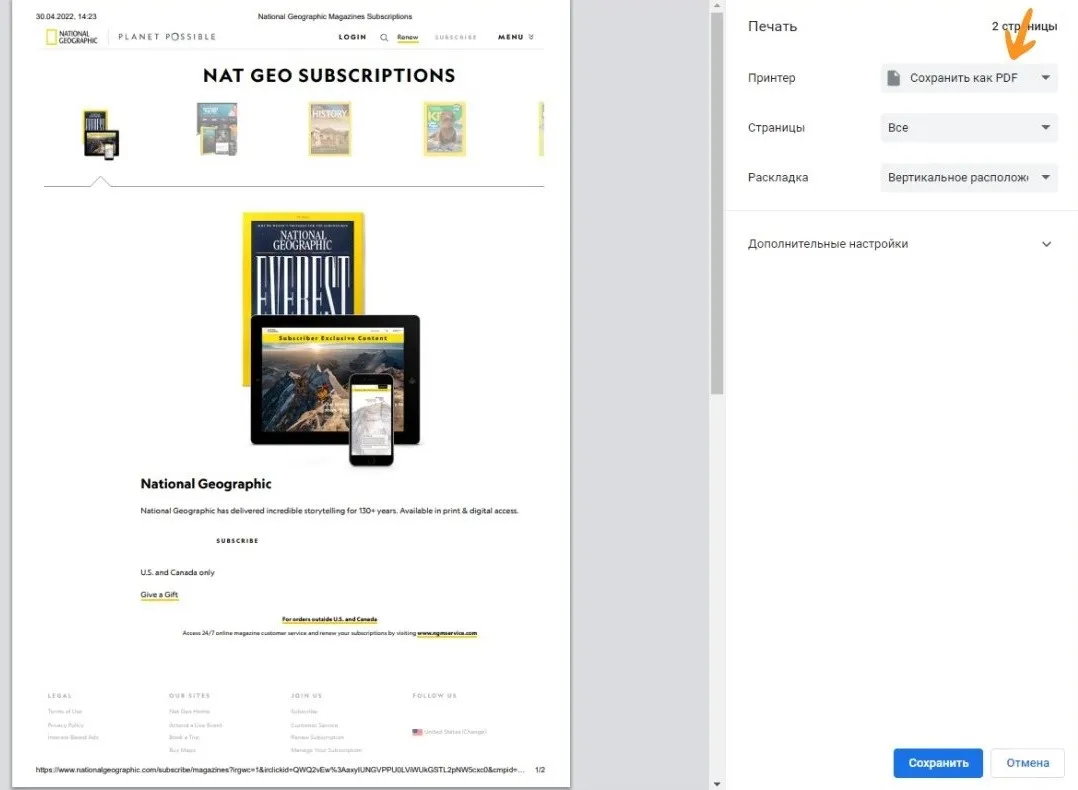Click the vertical preview scrollbar thumb
The height and width of the screenshot is (790, 1078).
717,203
